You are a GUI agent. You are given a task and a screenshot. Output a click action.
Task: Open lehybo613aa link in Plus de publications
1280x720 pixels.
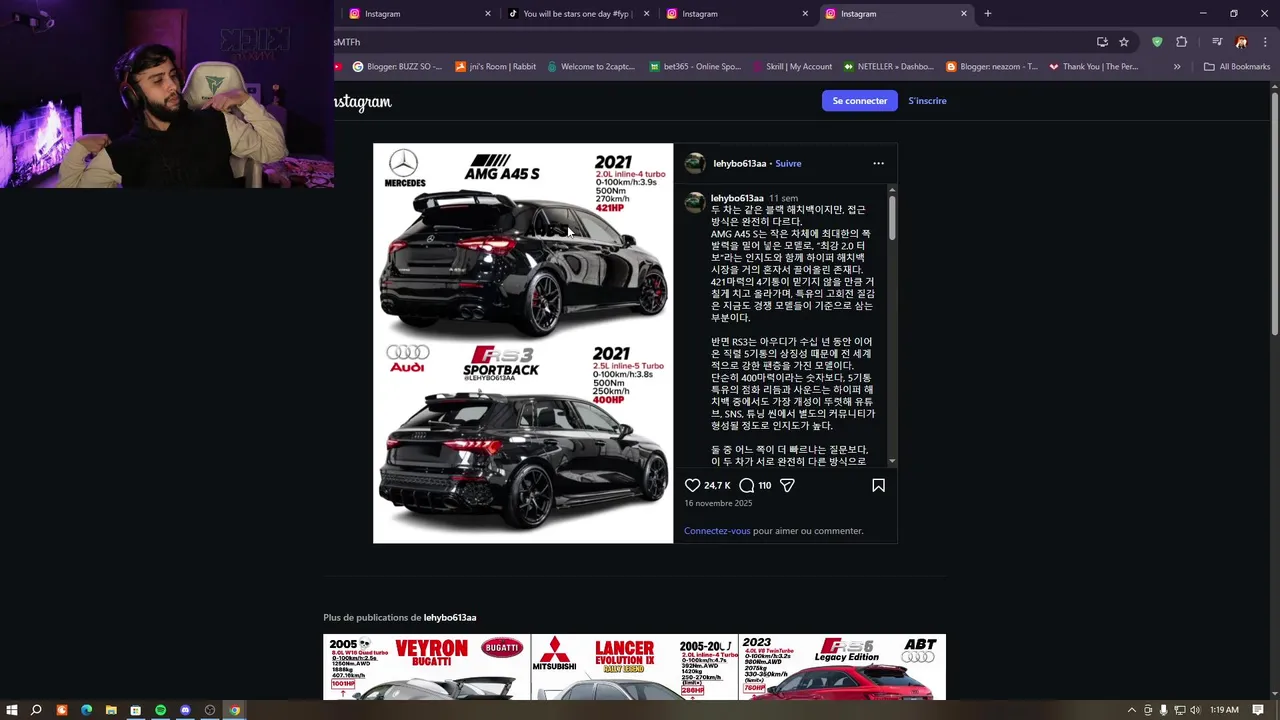[450, 618]
